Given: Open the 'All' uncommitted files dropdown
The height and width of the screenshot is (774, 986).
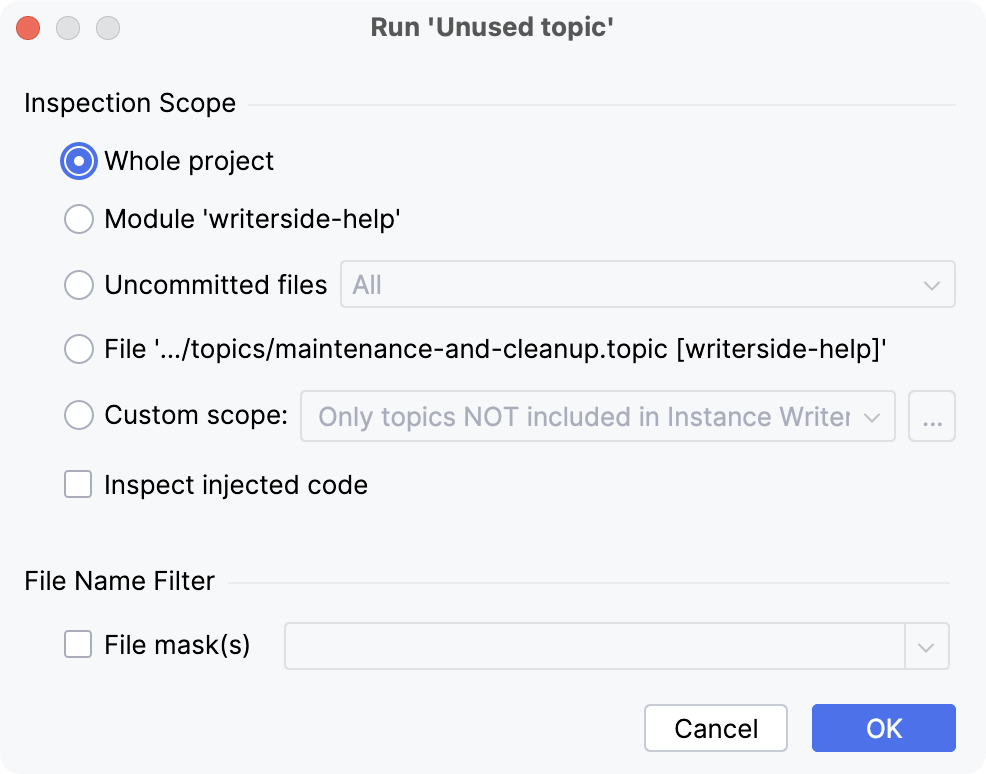Looking at the screenshot, I should (x=647, y=285).
